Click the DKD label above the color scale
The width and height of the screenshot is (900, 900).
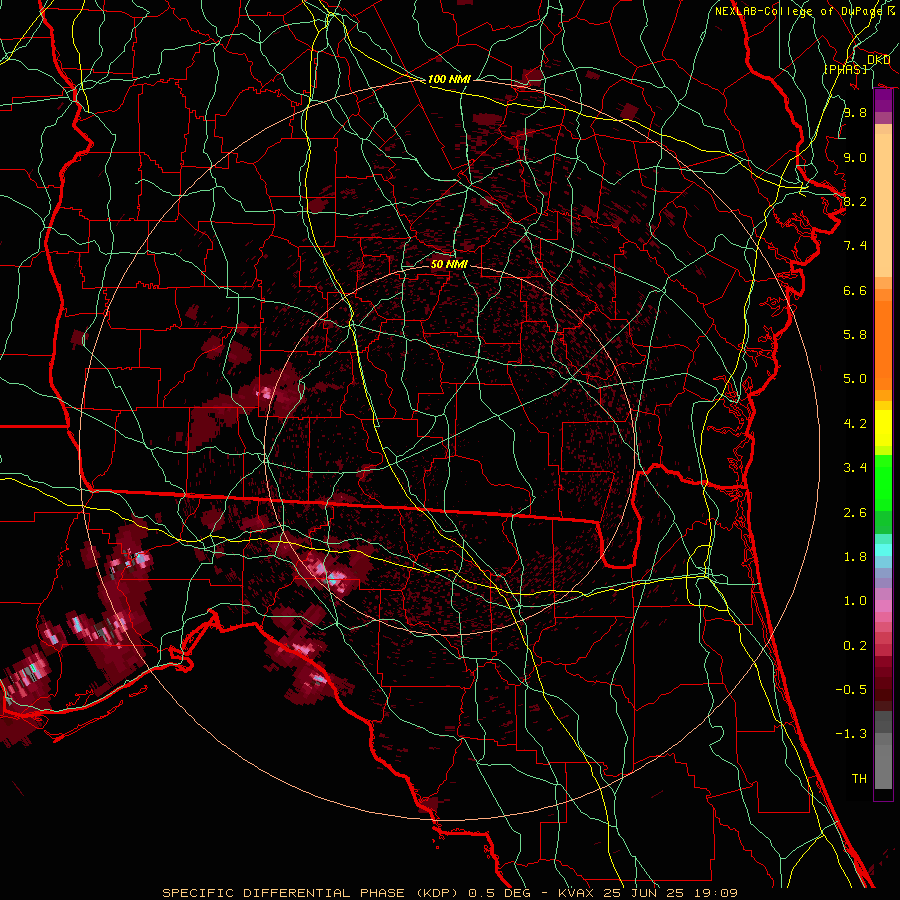(878, 60)
